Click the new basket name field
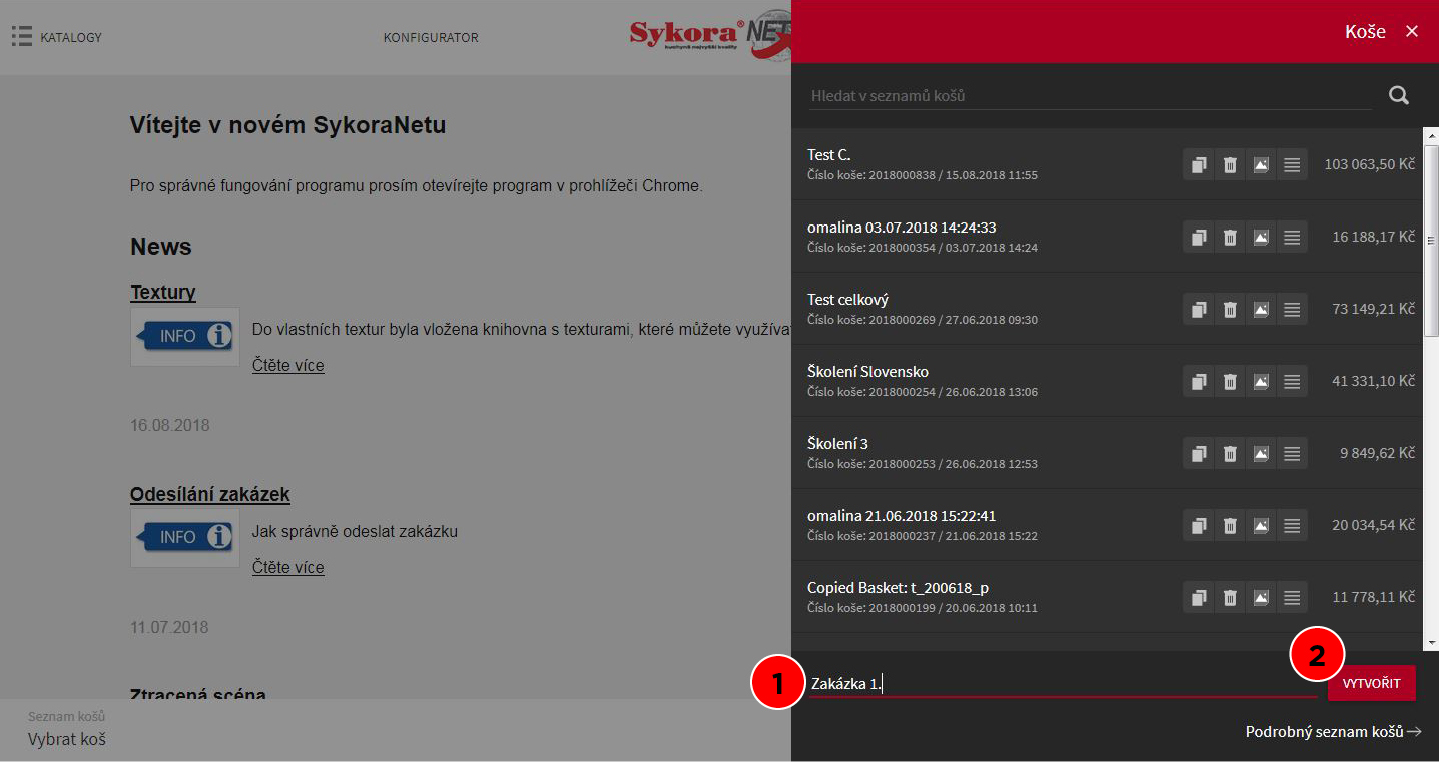Image resolution: width=1439 pixels, height=762 pixels. pyautogui.click(x=1060, y=684)
